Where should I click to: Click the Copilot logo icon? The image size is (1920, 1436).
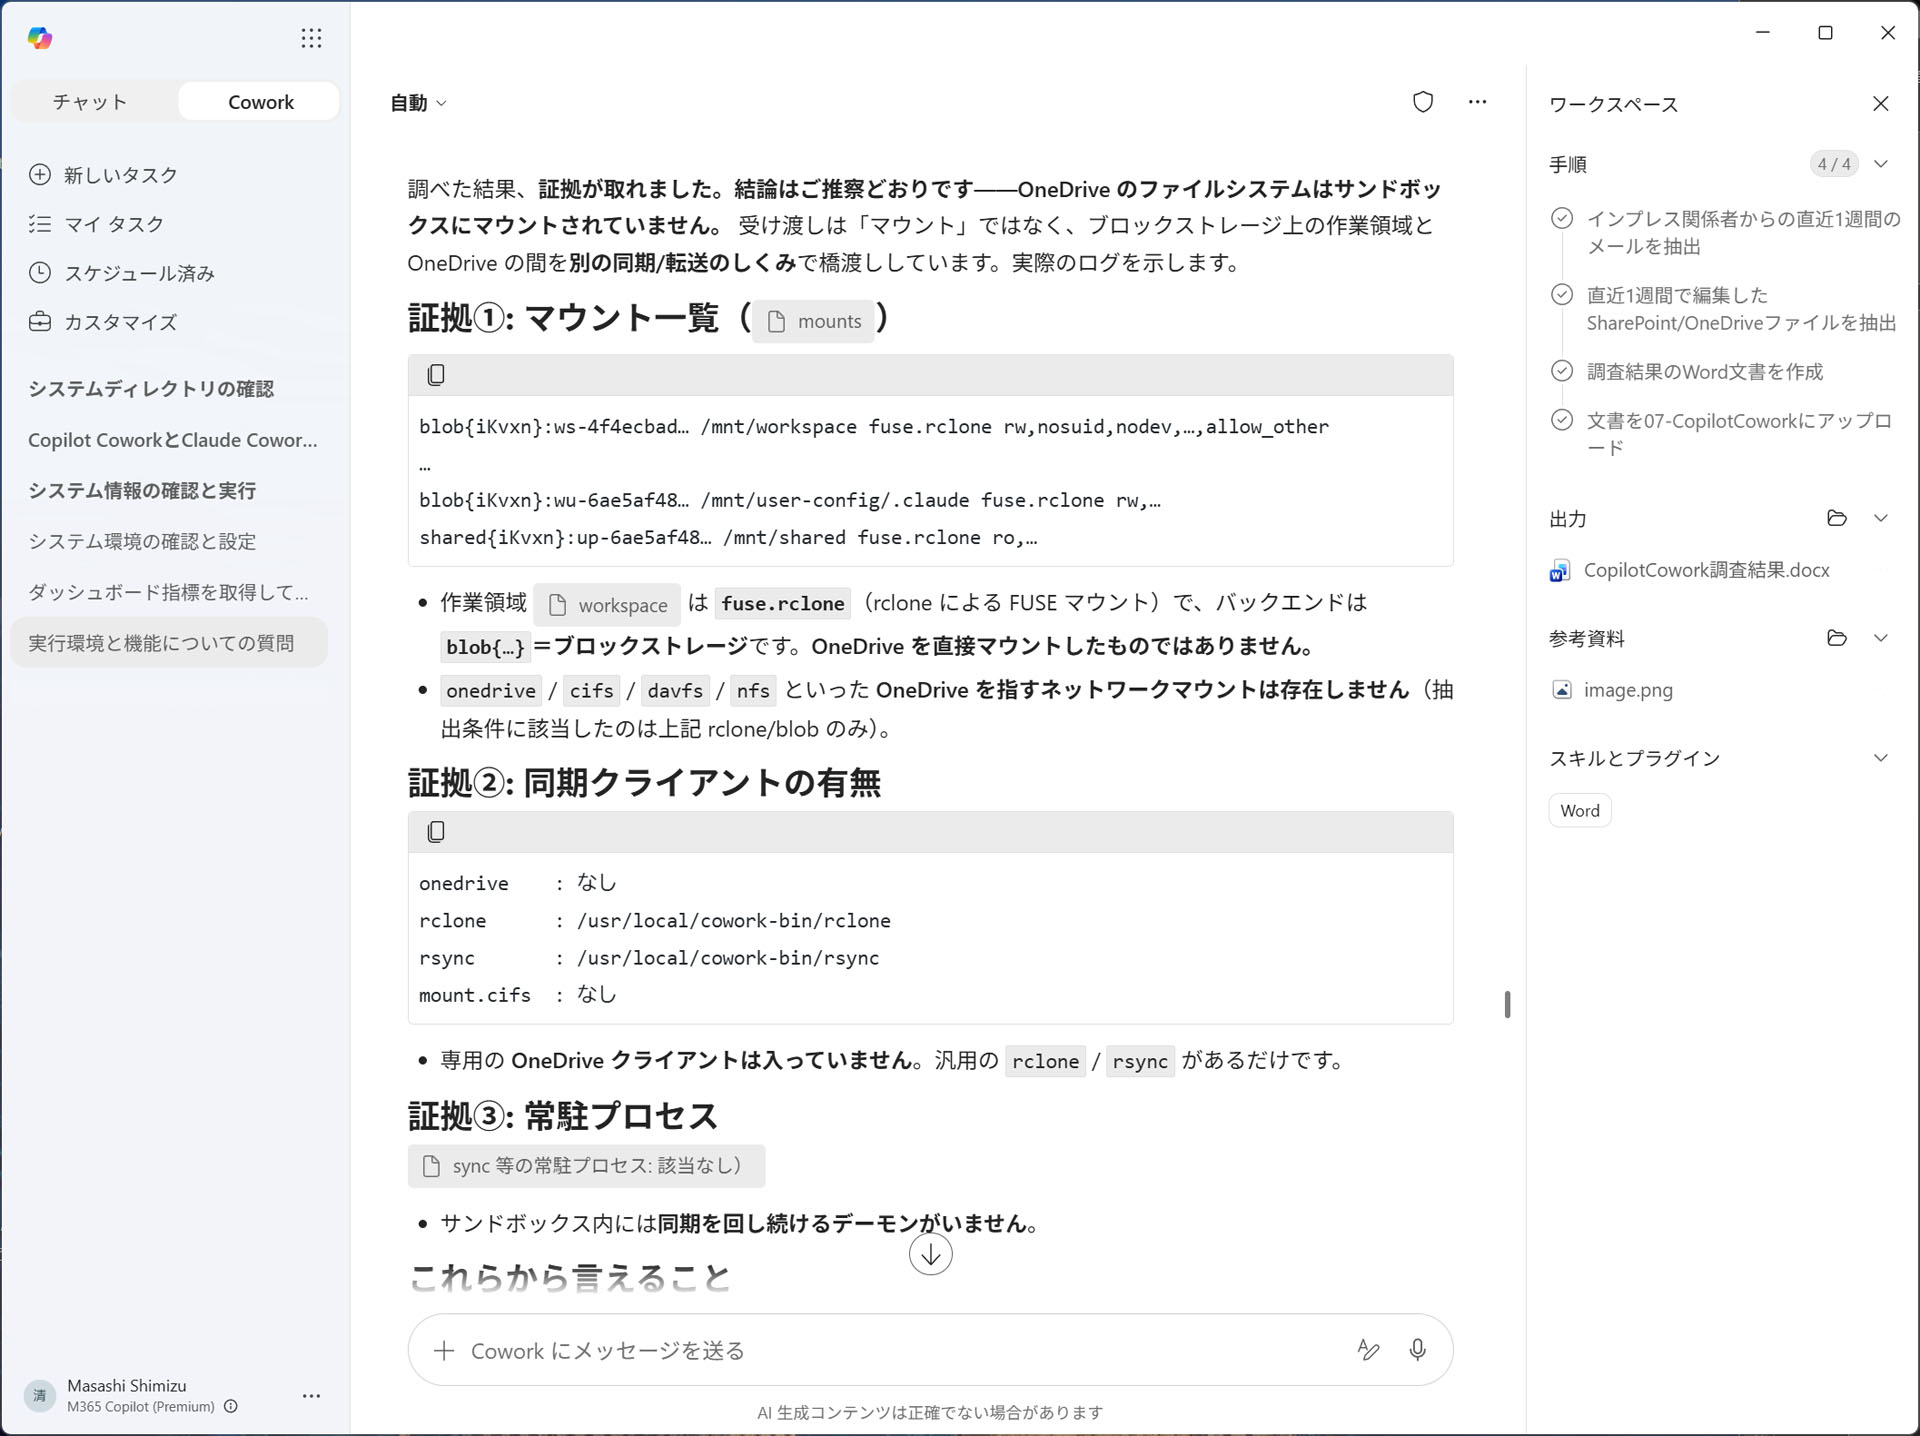coord(40,38)
